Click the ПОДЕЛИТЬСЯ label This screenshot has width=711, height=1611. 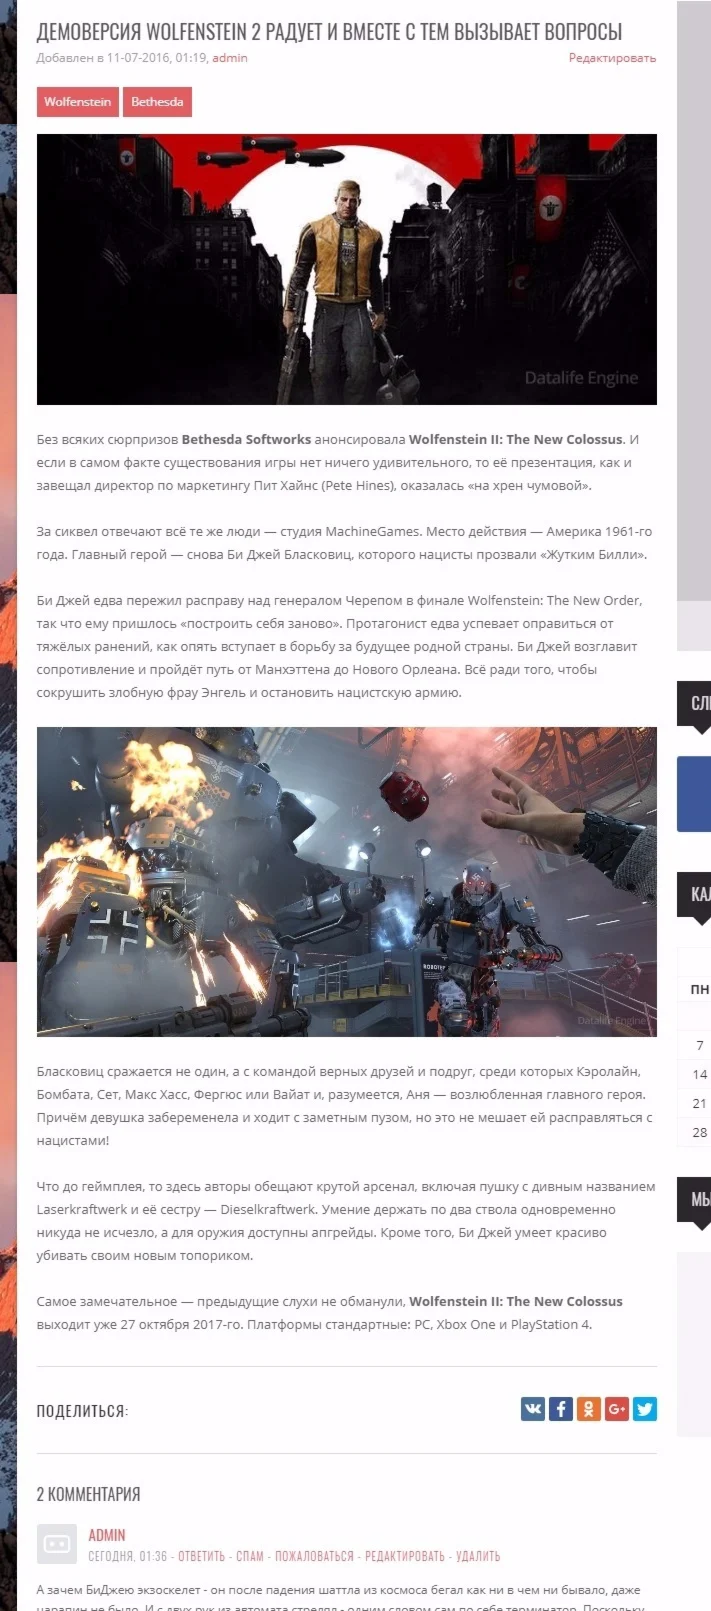(82, 1411)
